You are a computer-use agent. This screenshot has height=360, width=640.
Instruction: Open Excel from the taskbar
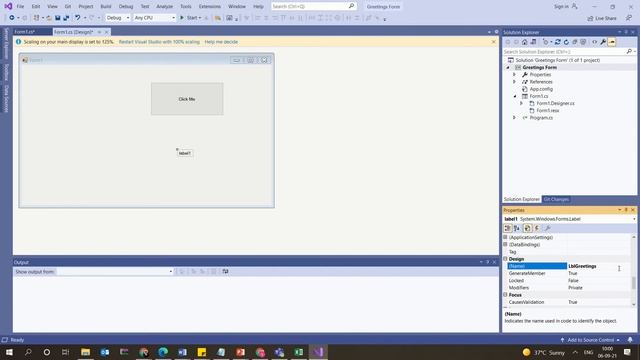[x=299, y=352]
